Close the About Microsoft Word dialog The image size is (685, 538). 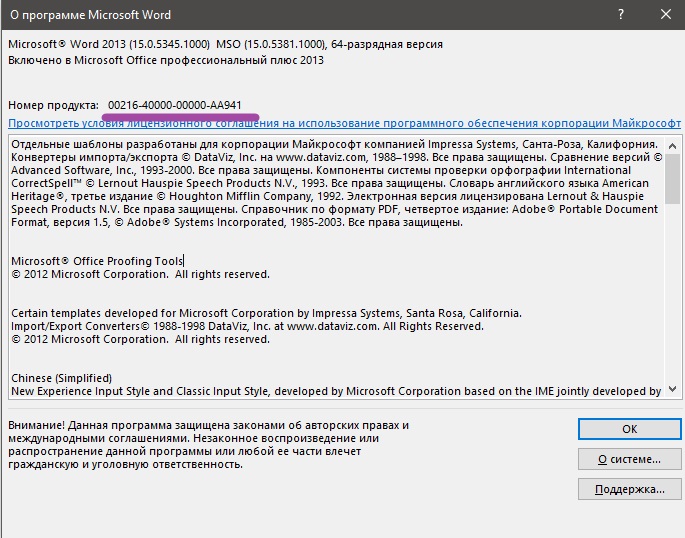tap(666, 14)
